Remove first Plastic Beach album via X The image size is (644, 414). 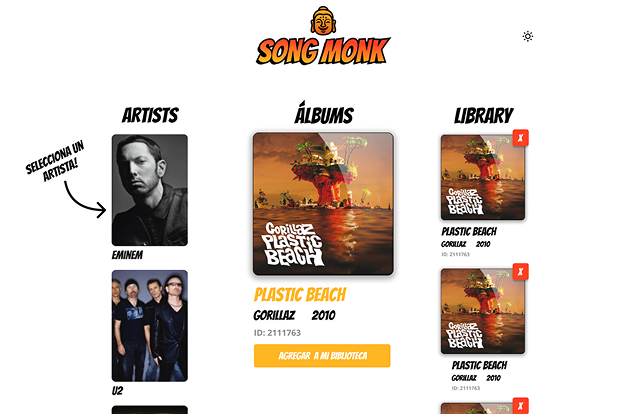tap(520, 138)
